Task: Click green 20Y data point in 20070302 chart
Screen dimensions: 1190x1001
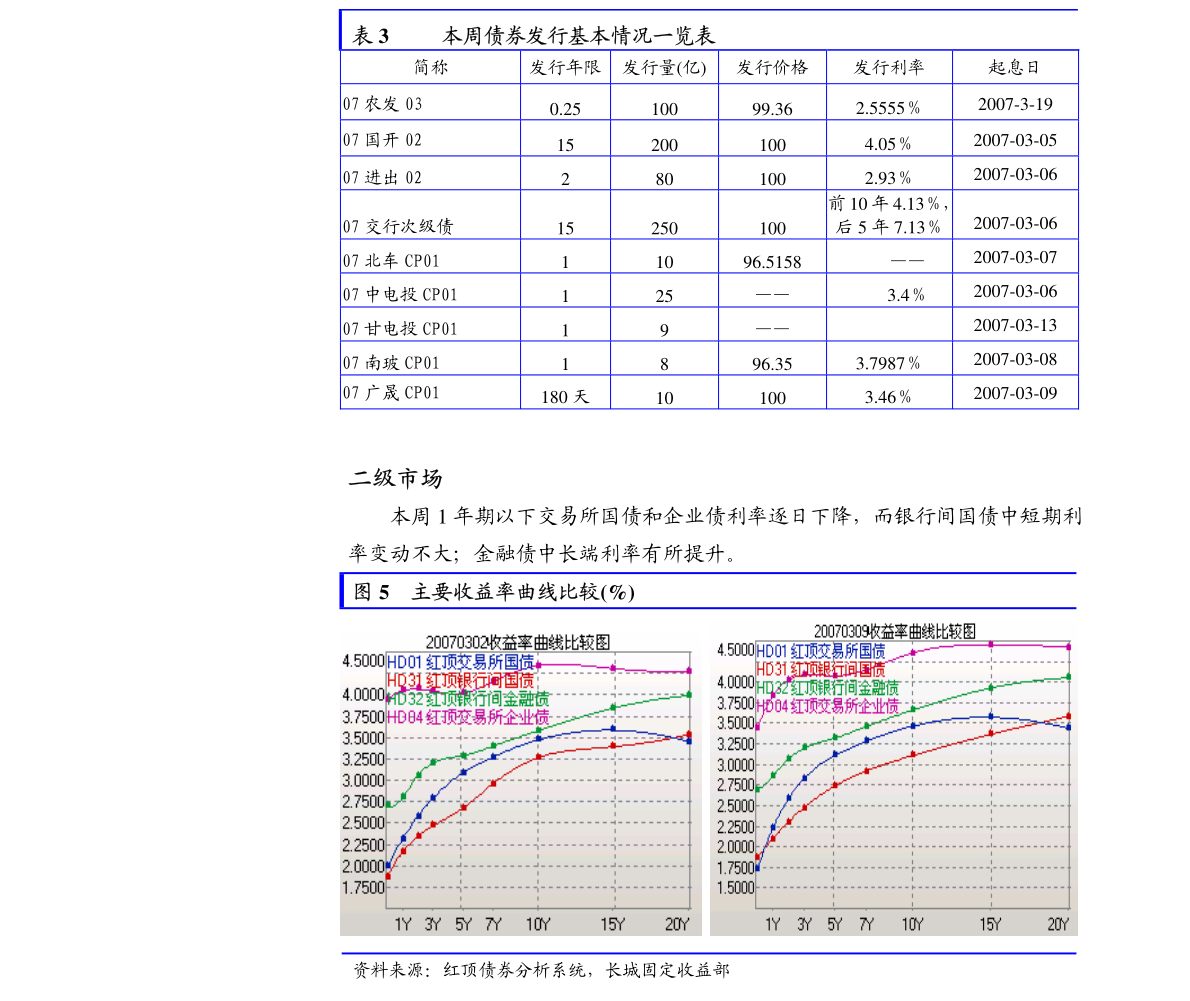Action: (x=689, y=694)
